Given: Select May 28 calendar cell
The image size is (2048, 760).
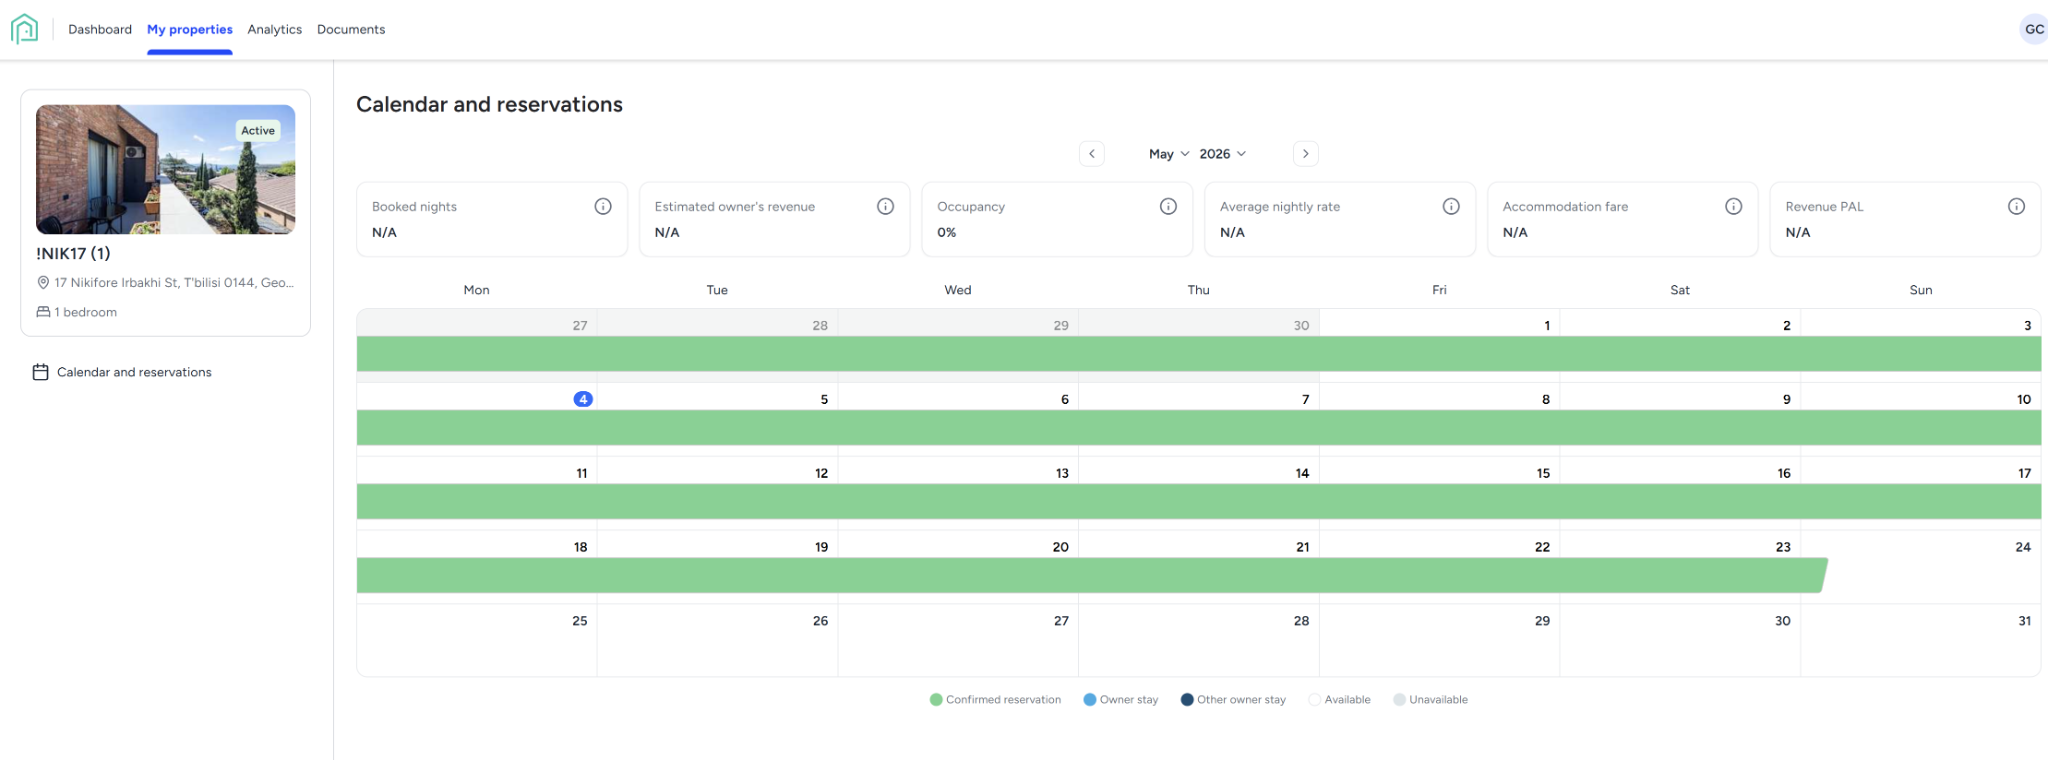Looking at the screenshot, I should pyautogui.click(x=1199, y=640).
